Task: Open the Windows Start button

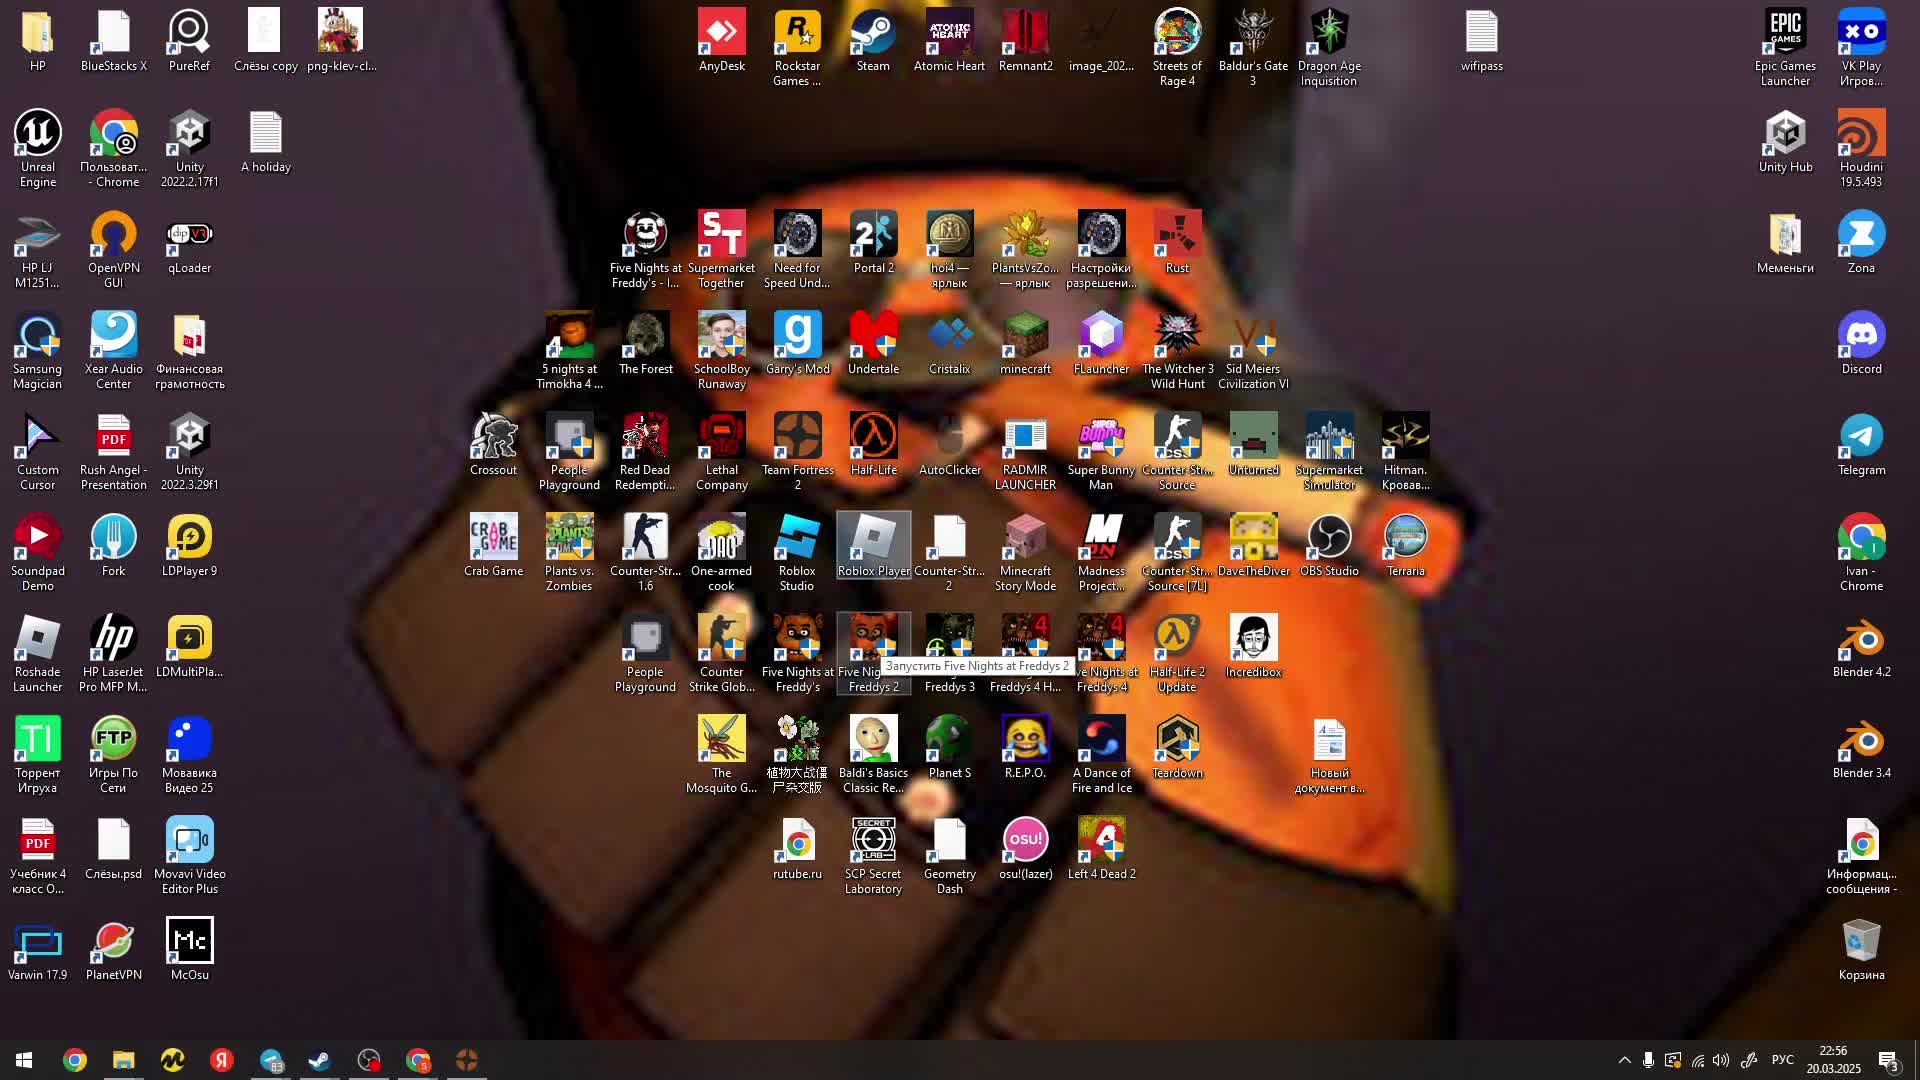Action: (x=24, y=1060)
